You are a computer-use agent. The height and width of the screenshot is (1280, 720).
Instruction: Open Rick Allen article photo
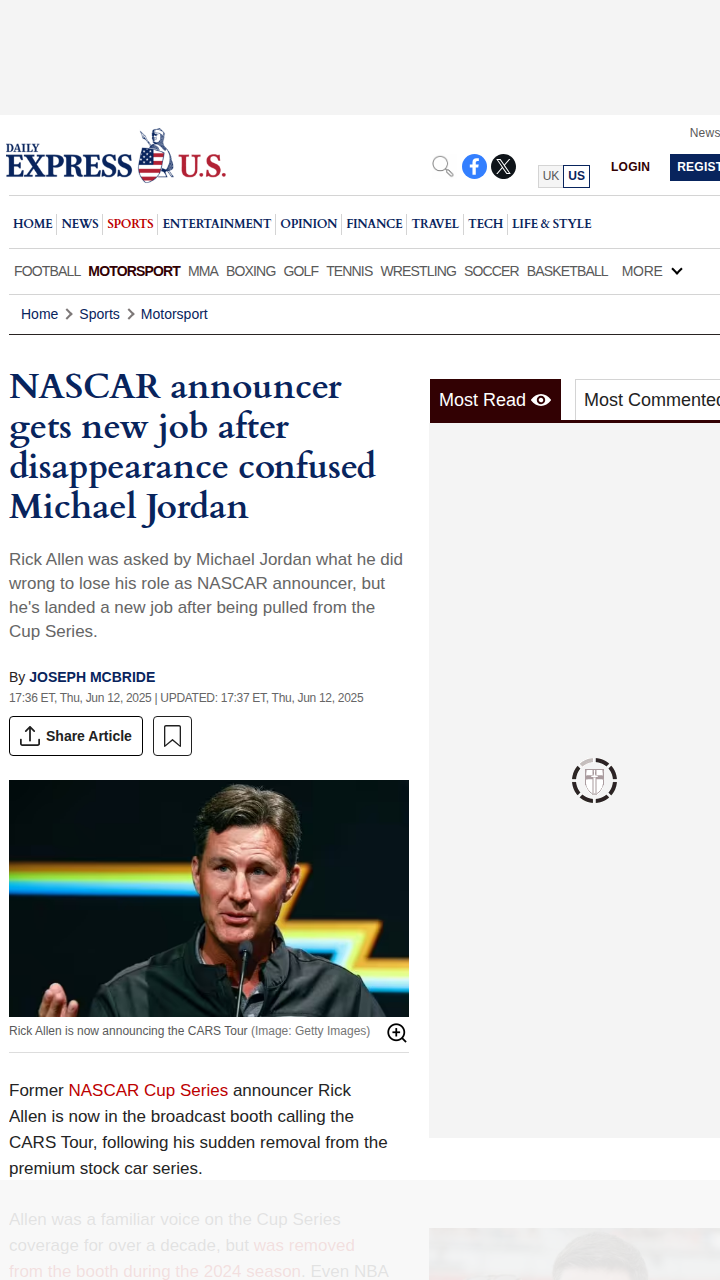pos(209,898)
